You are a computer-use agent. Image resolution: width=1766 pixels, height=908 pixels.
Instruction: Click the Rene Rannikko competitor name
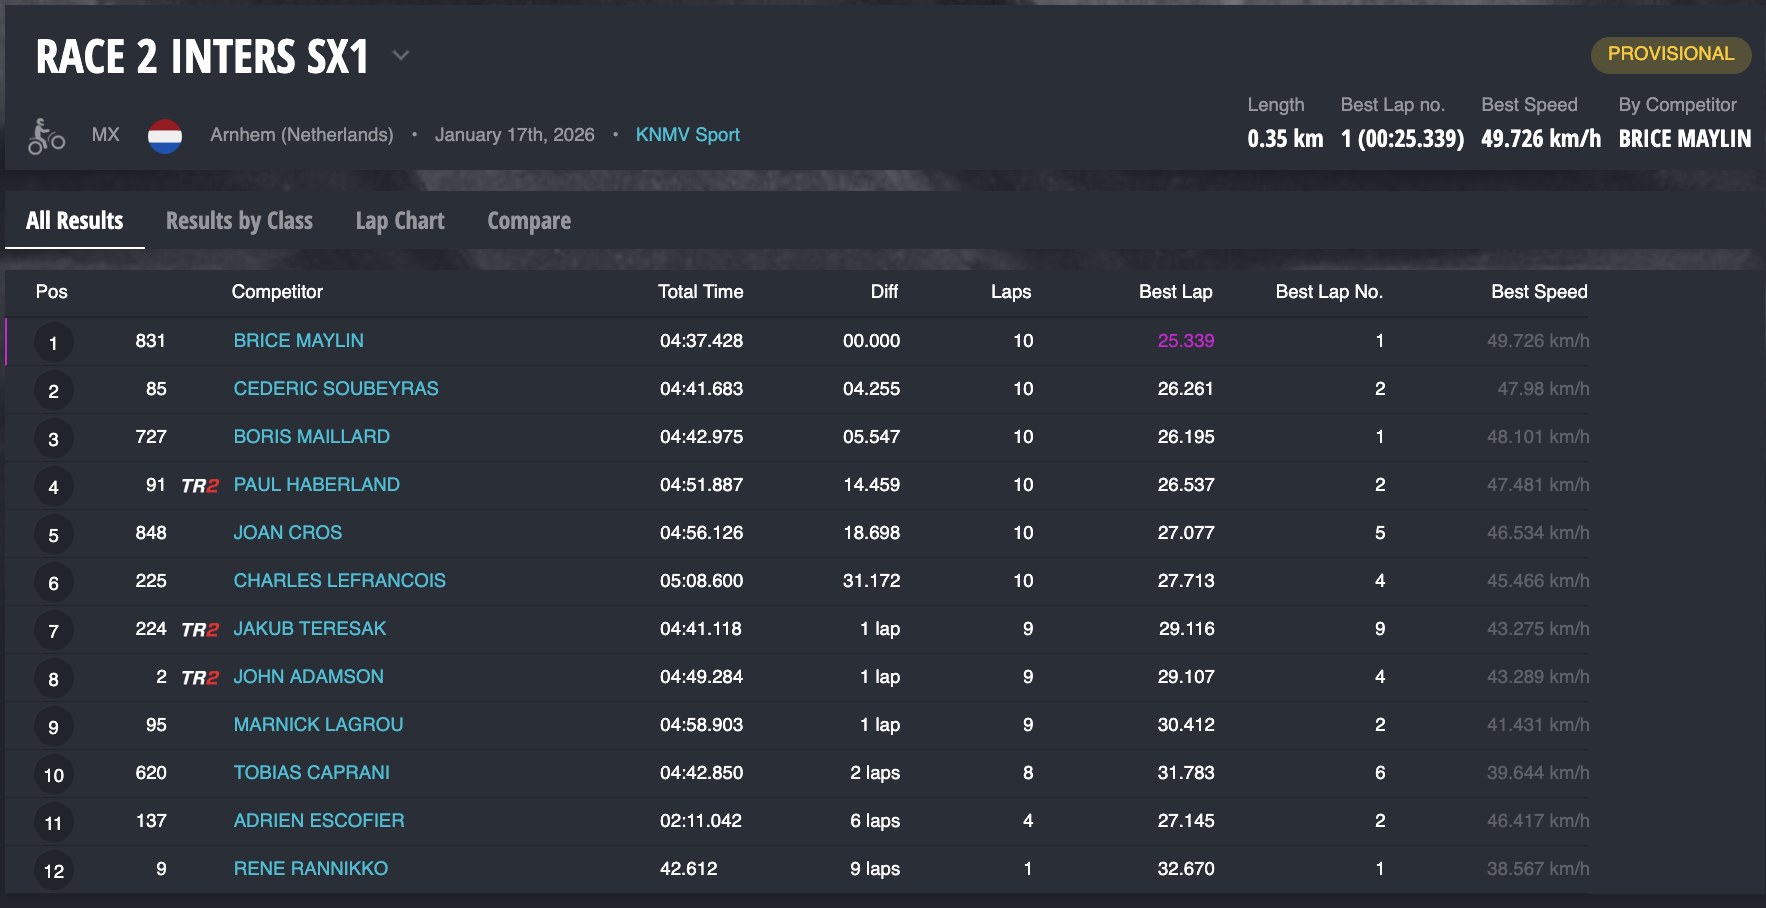(x=310, y=869)
